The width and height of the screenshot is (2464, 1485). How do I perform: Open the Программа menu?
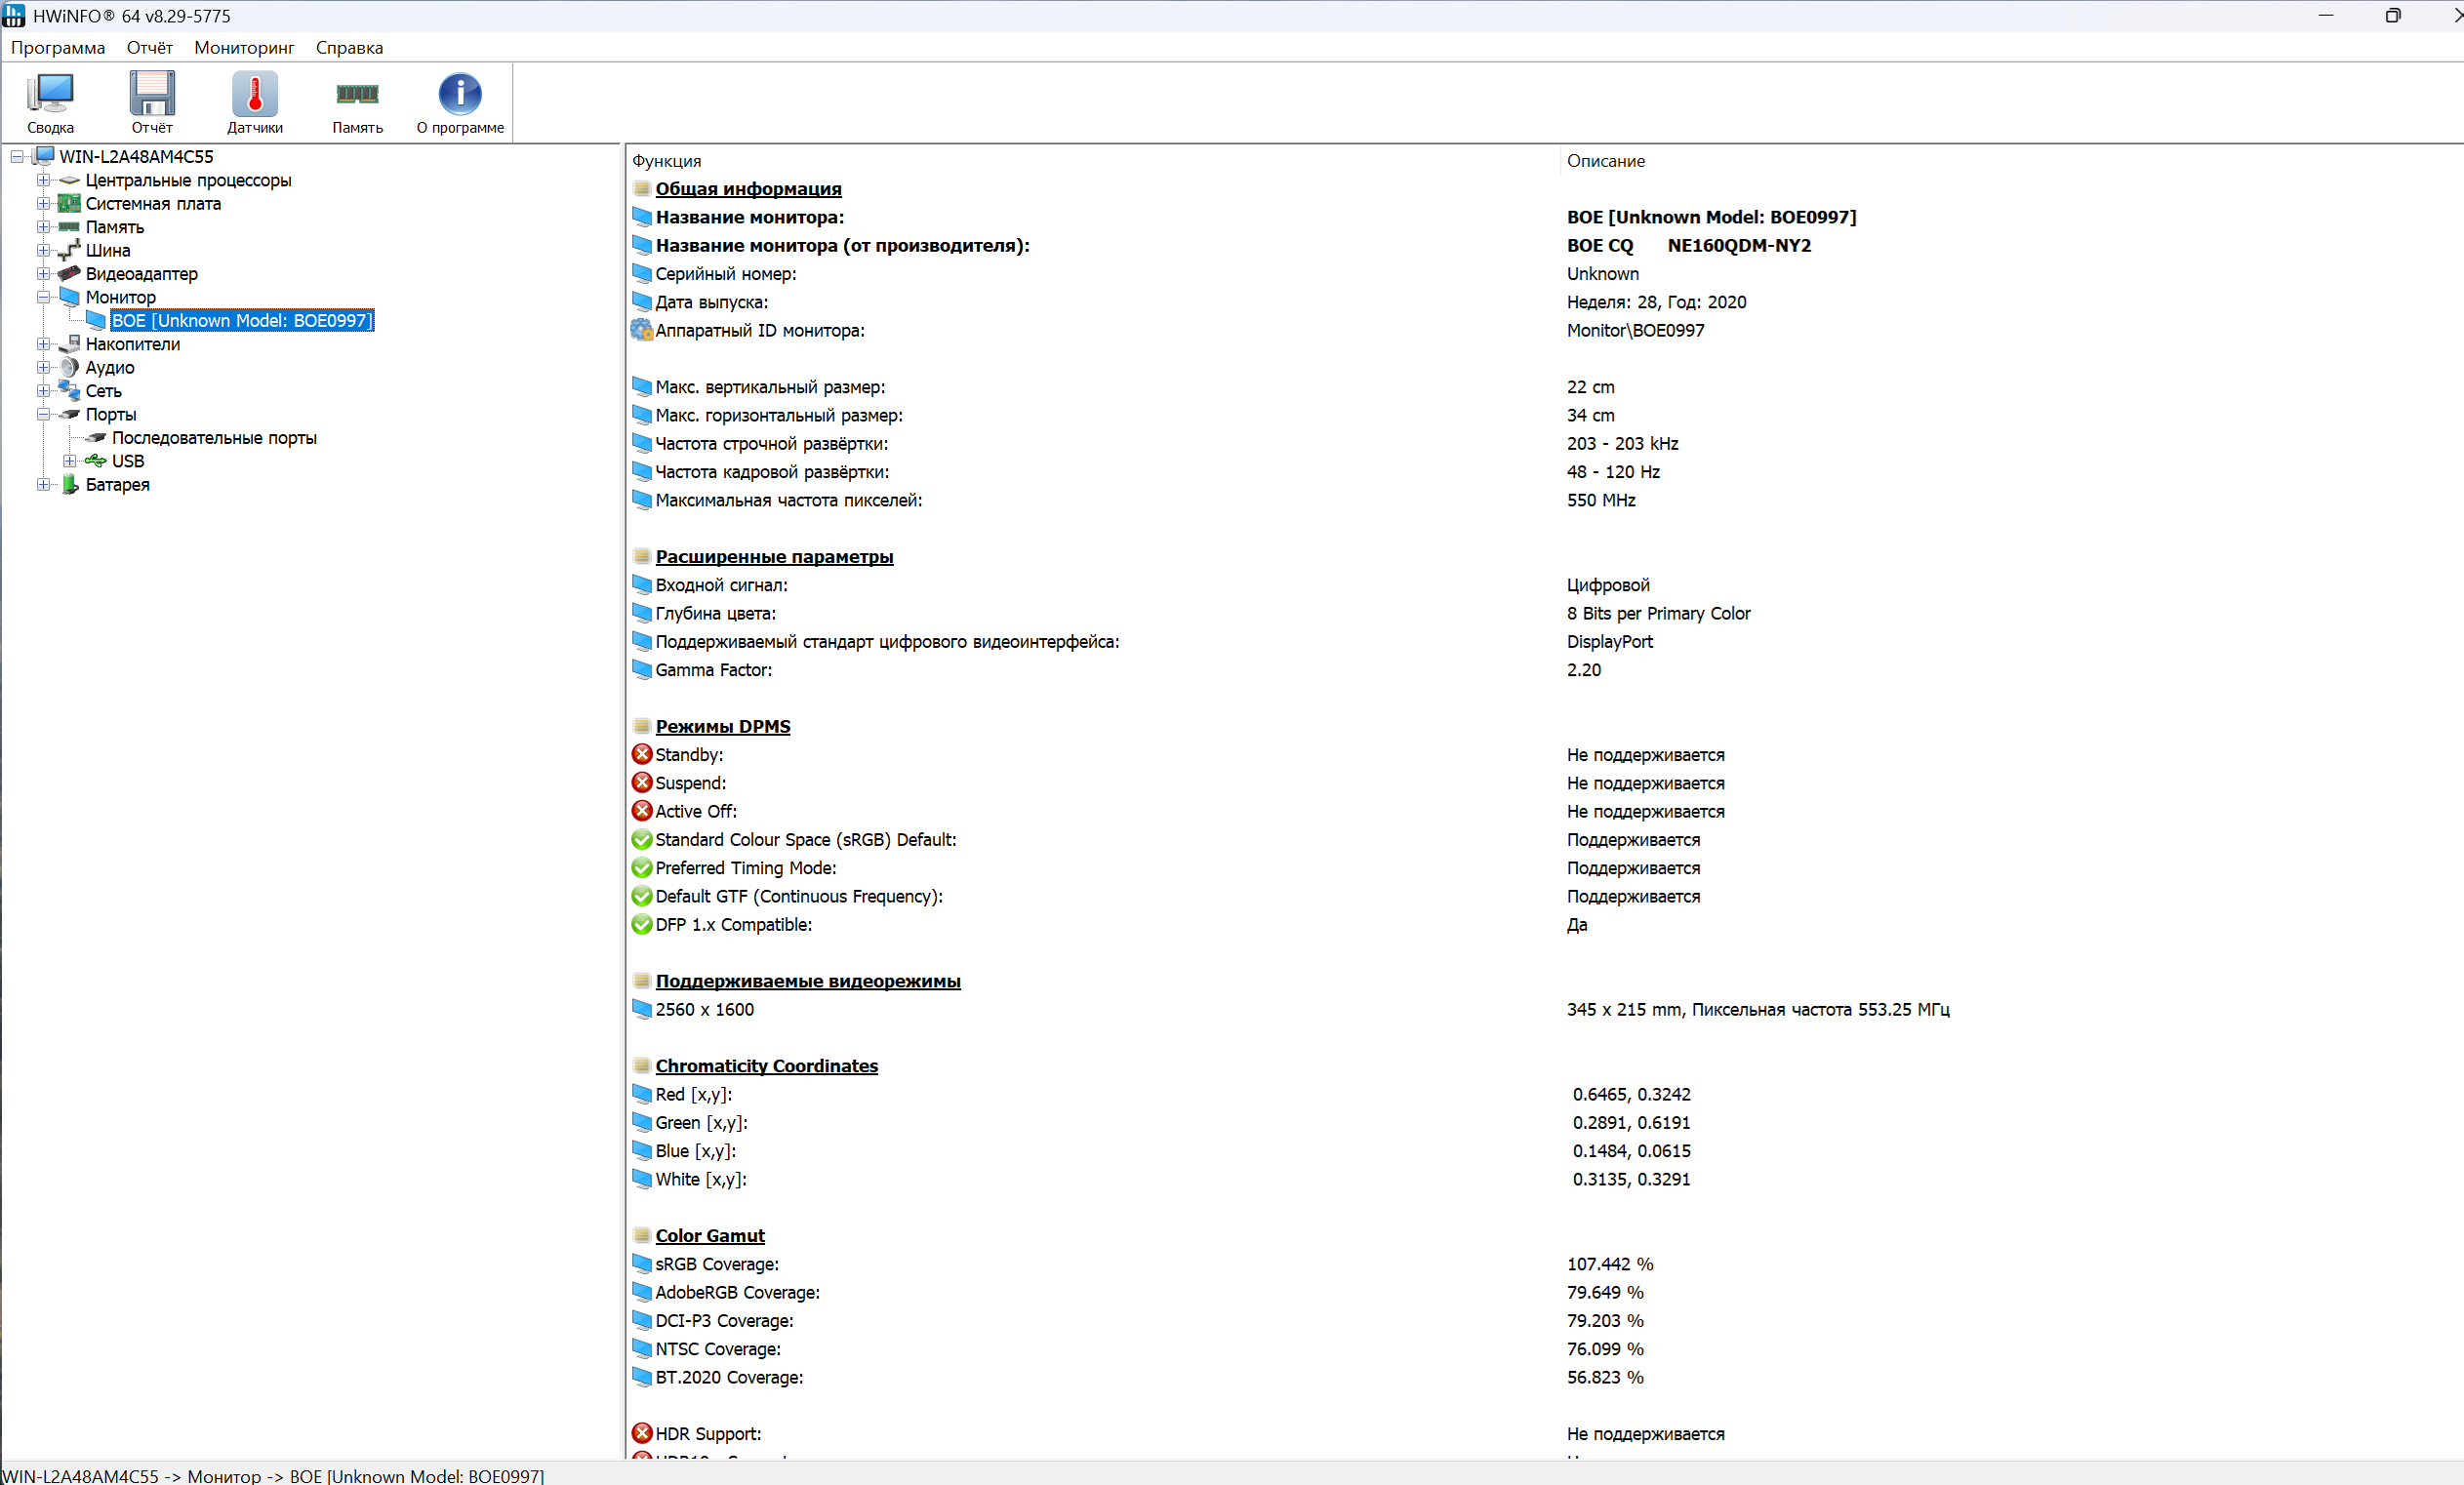57,48
